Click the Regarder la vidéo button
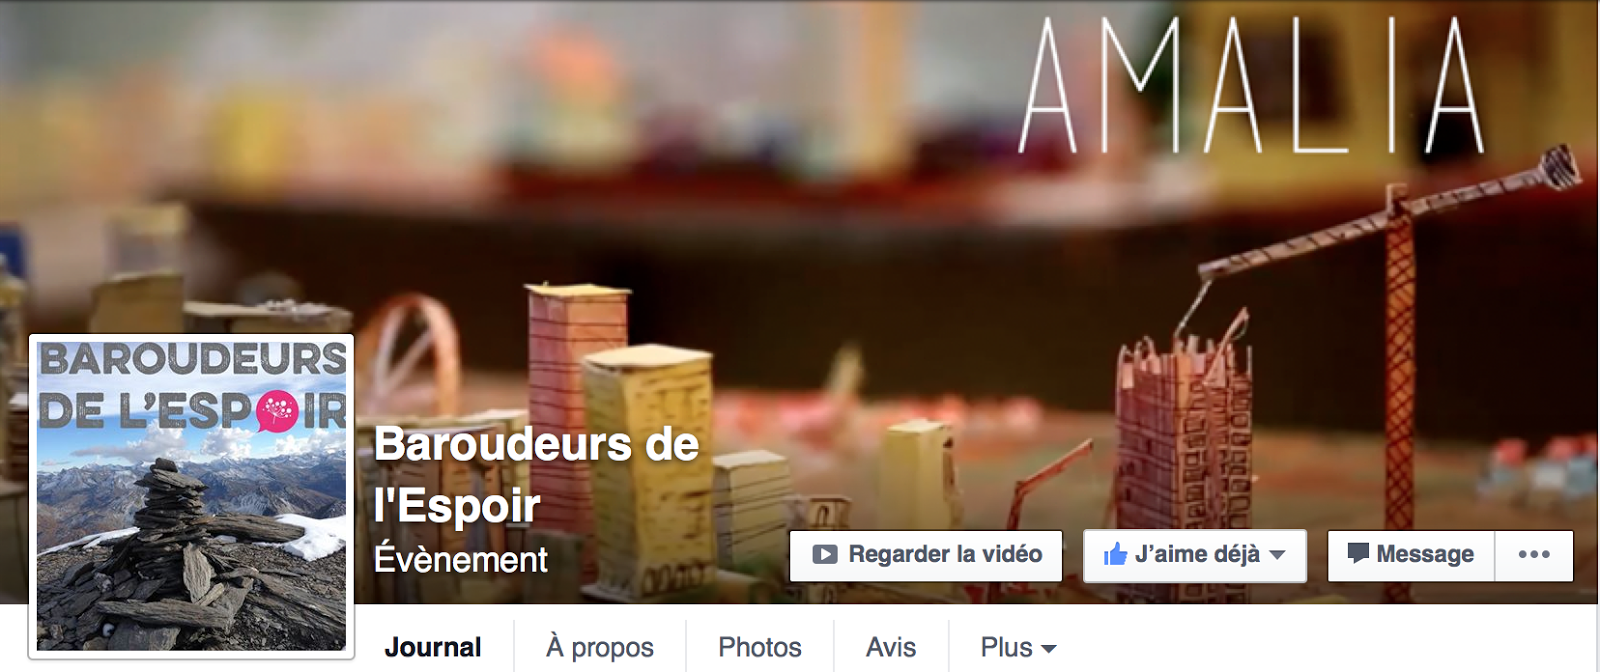1600x672 pixels. [x=926, y=555]
